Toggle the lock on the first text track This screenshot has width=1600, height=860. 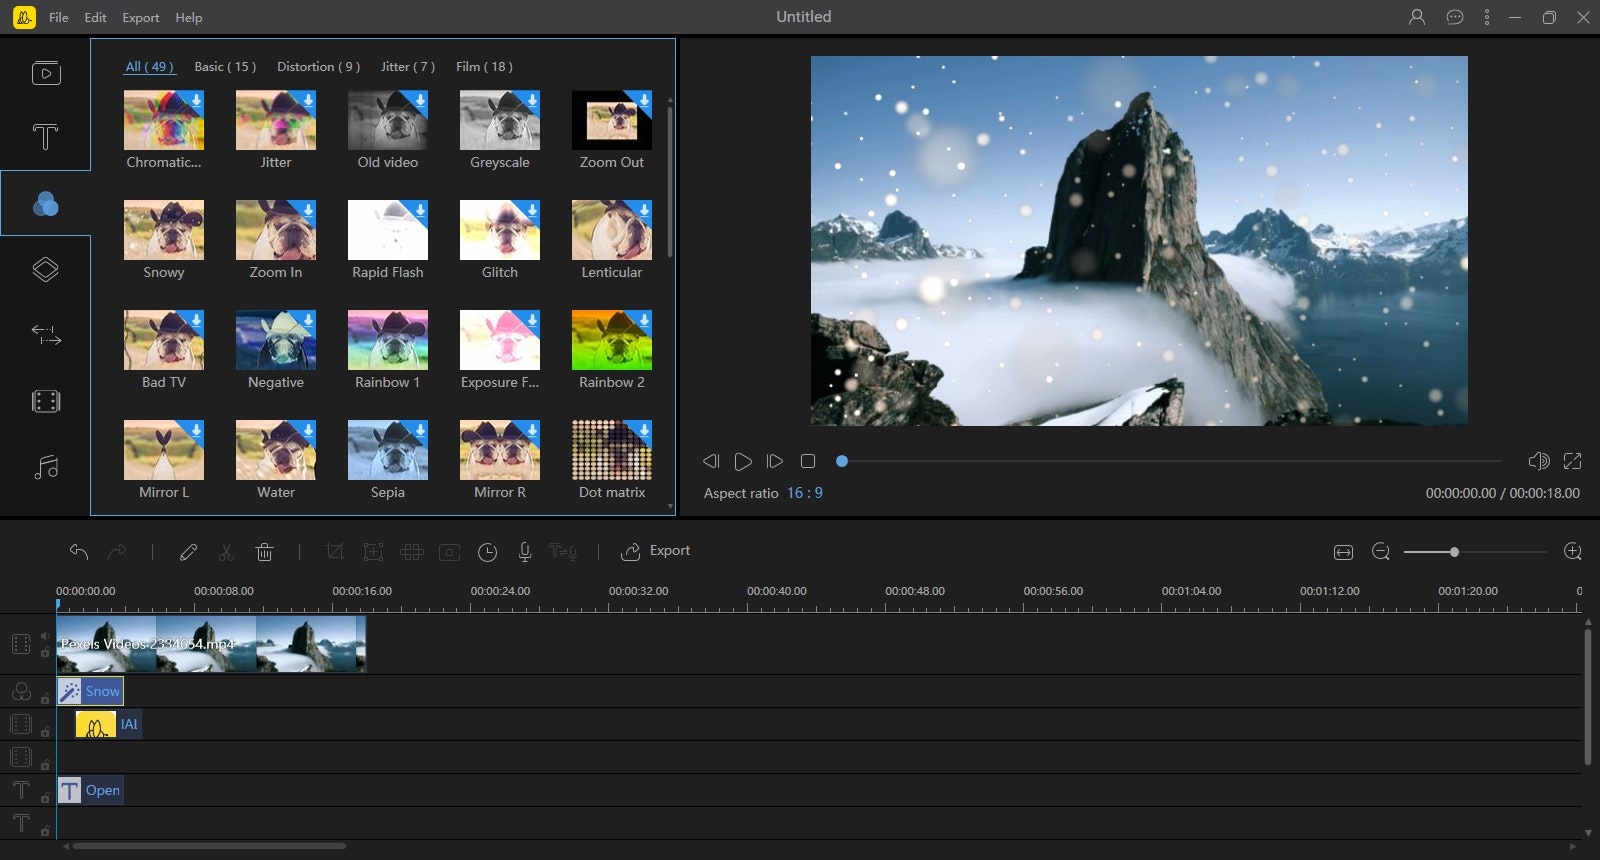click(45, 798)
